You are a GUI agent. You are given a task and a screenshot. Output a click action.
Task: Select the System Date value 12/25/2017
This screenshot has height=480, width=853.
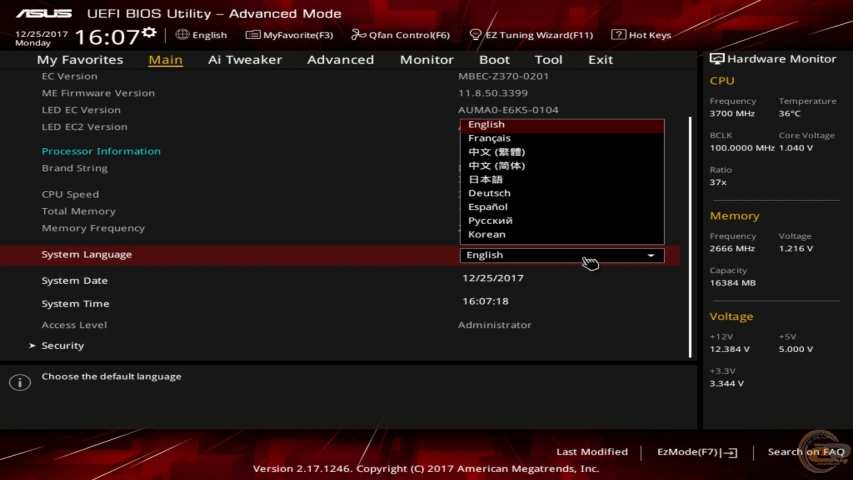pyautogui.click(x=493, y=278)
